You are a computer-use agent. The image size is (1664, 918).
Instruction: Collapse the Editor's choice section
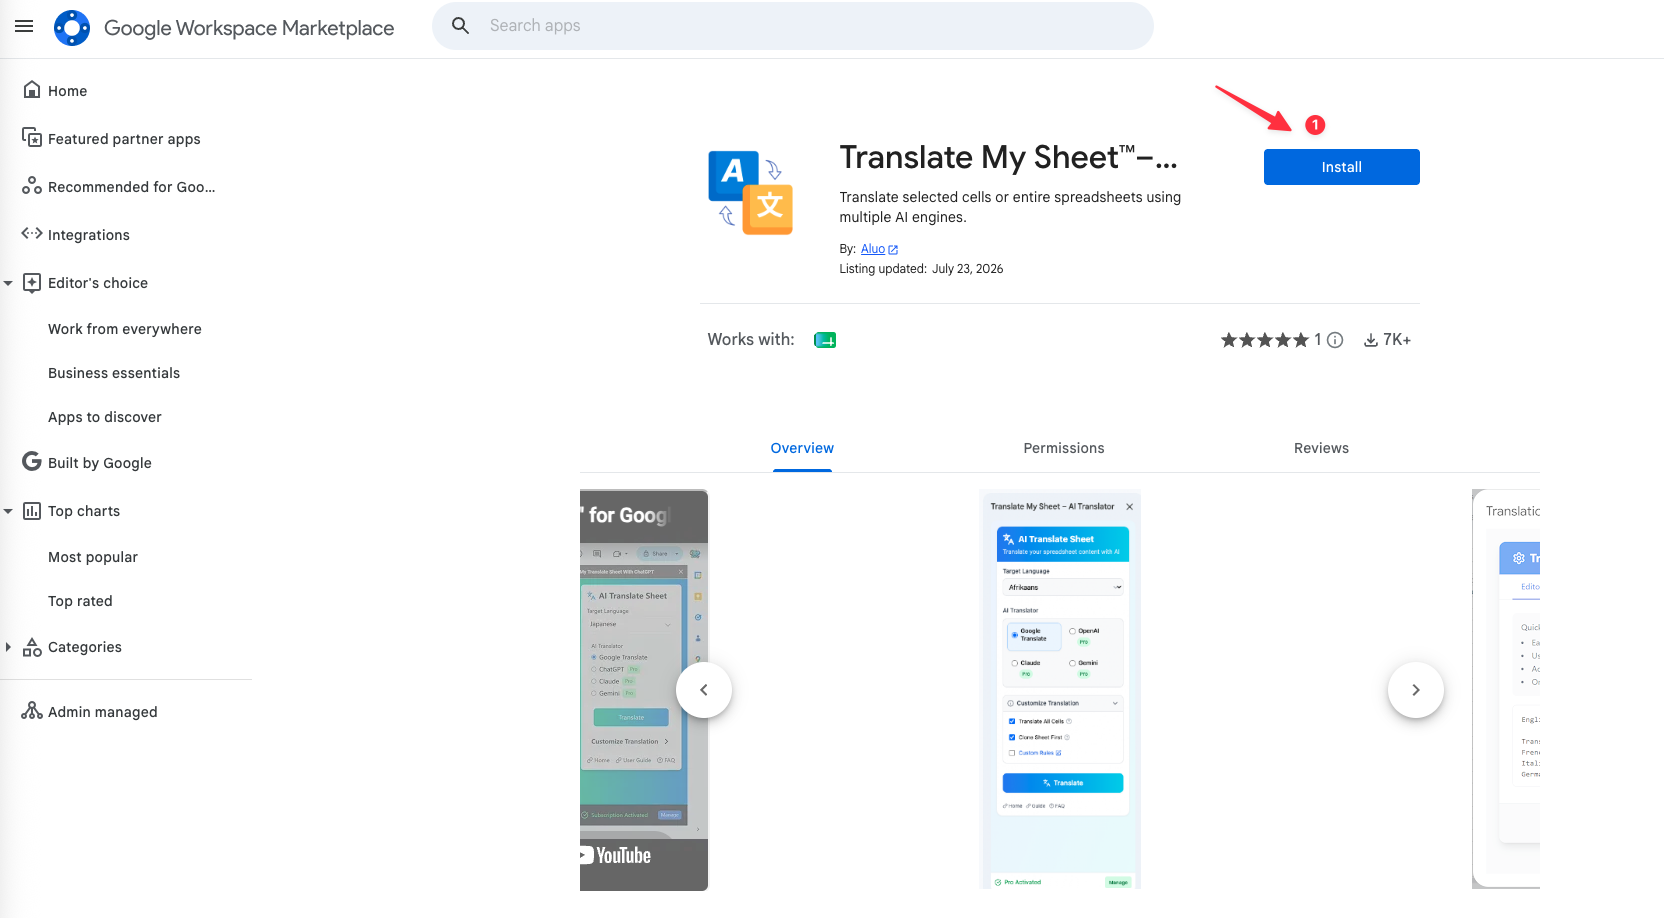pyautogui.click(x=8, y=283)
